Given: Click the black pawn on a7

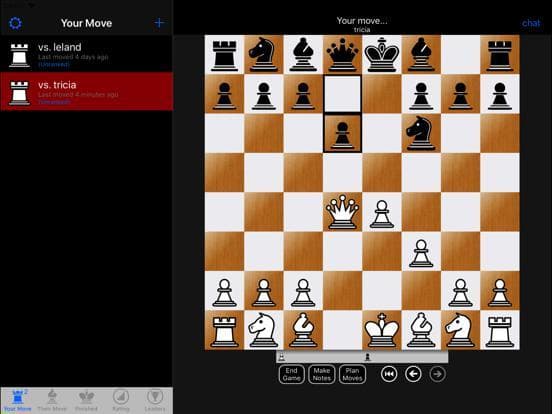Looking at the screenshot, I should click(224, 95).
